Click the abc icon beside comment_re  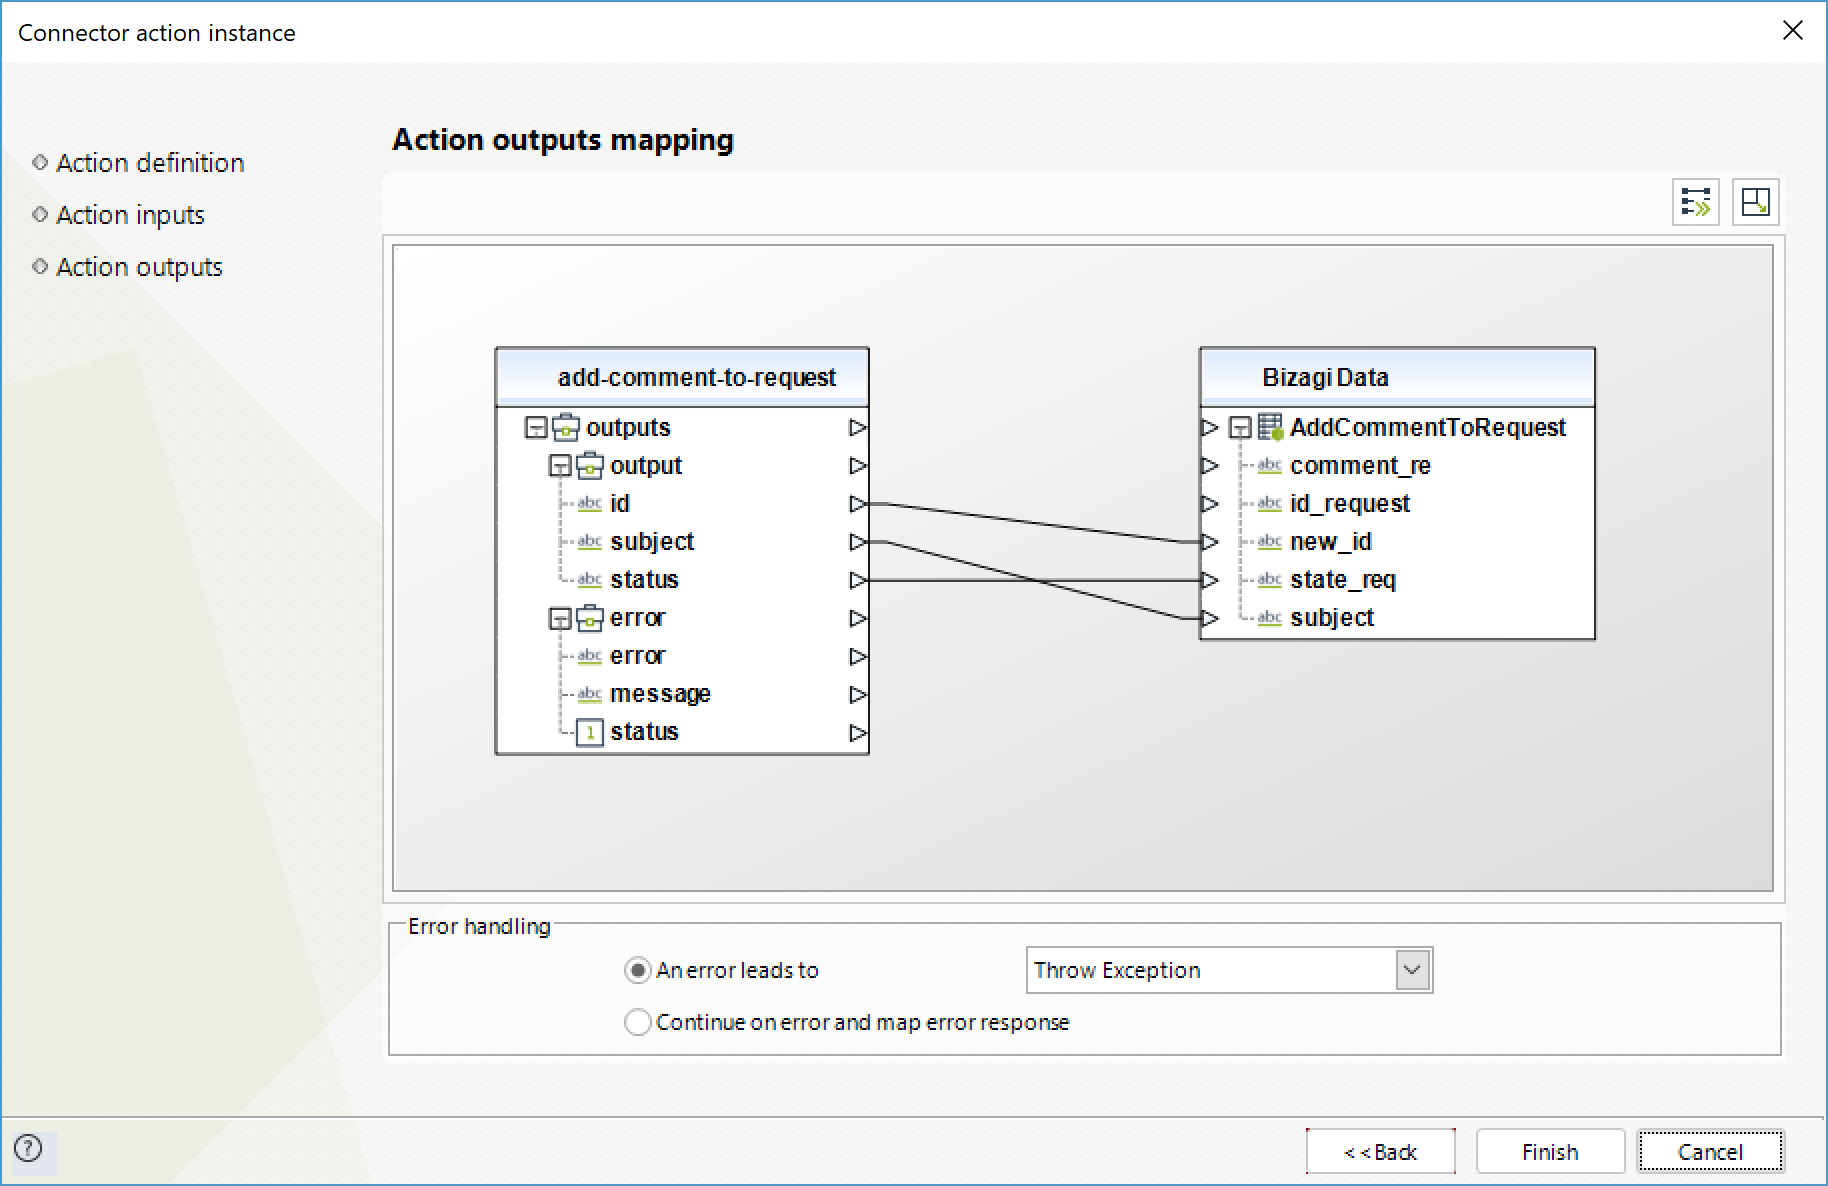(1270, 465)
